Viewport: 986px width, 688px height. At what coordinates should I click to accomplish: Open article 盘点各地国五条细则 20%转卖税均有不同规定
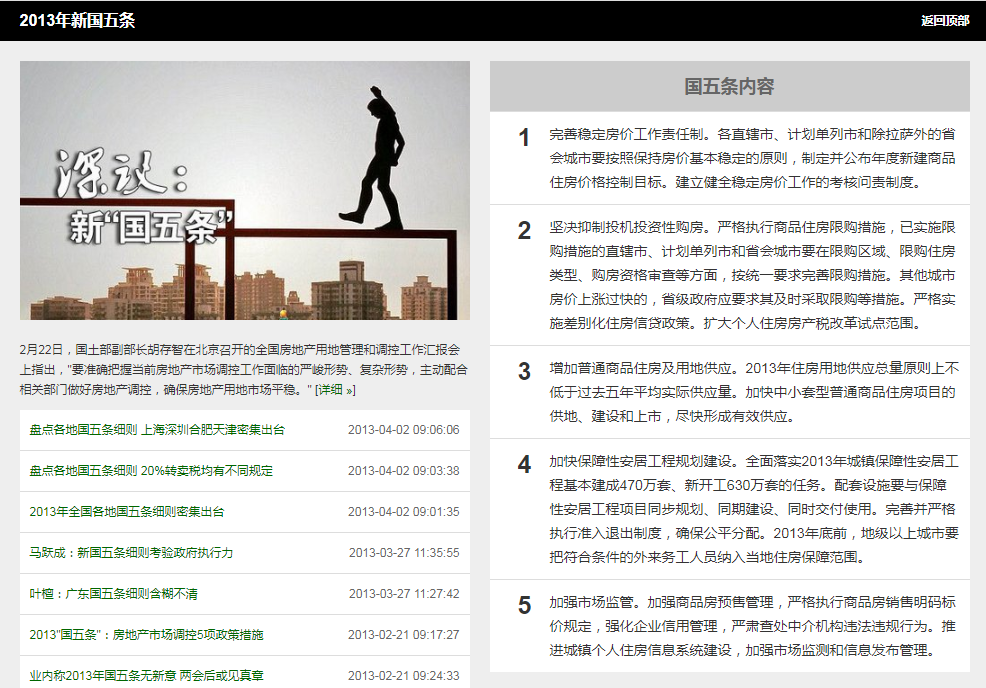click(151, 471)
